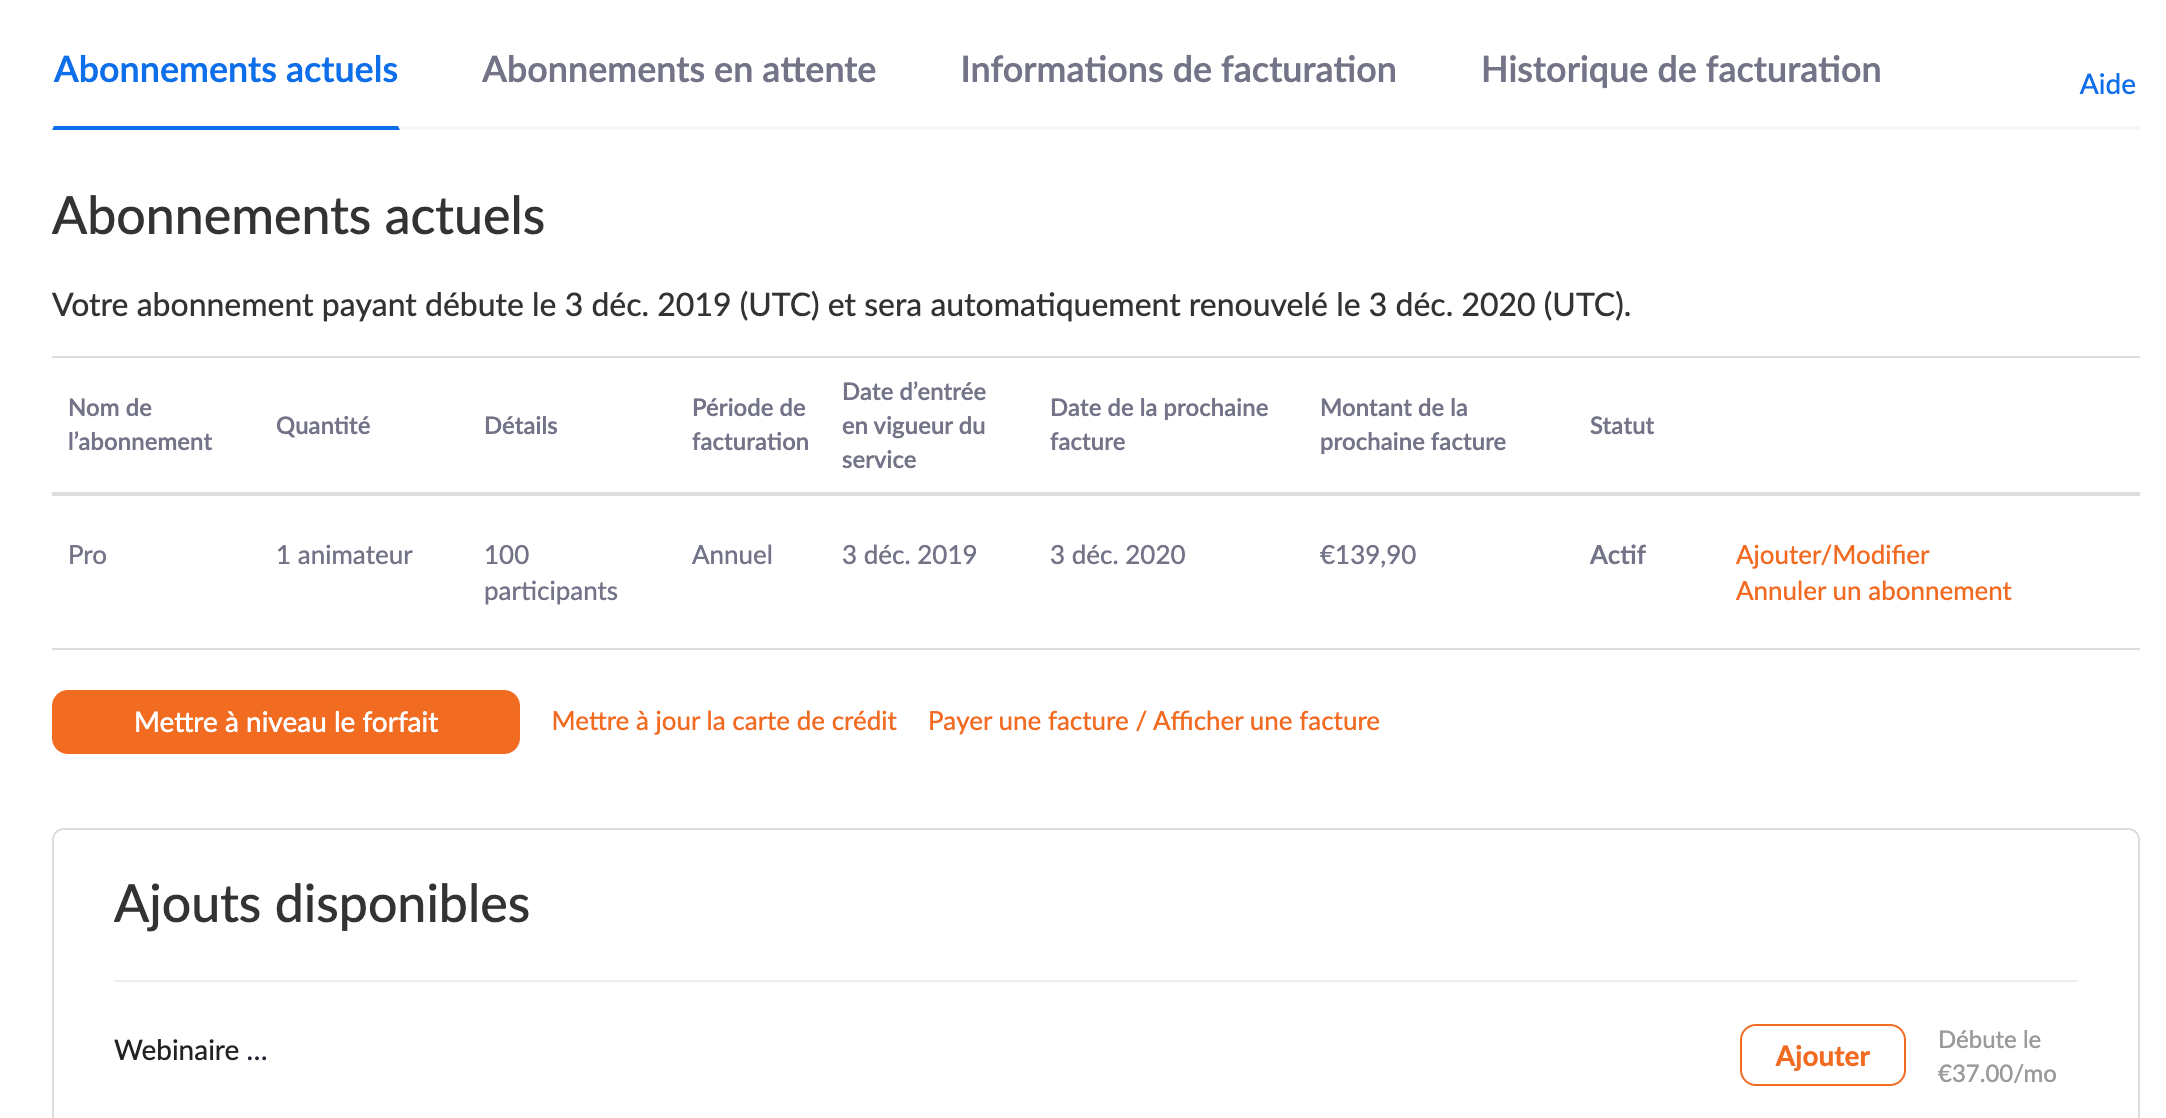Click Ajouter/Modifier for the Pro plan
2166x1118 pixels.
click(x=1832, y=555)
